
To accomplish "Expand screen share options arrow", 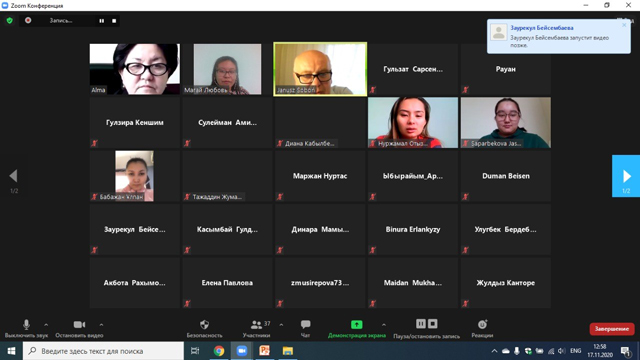I will tap(384, 325).
